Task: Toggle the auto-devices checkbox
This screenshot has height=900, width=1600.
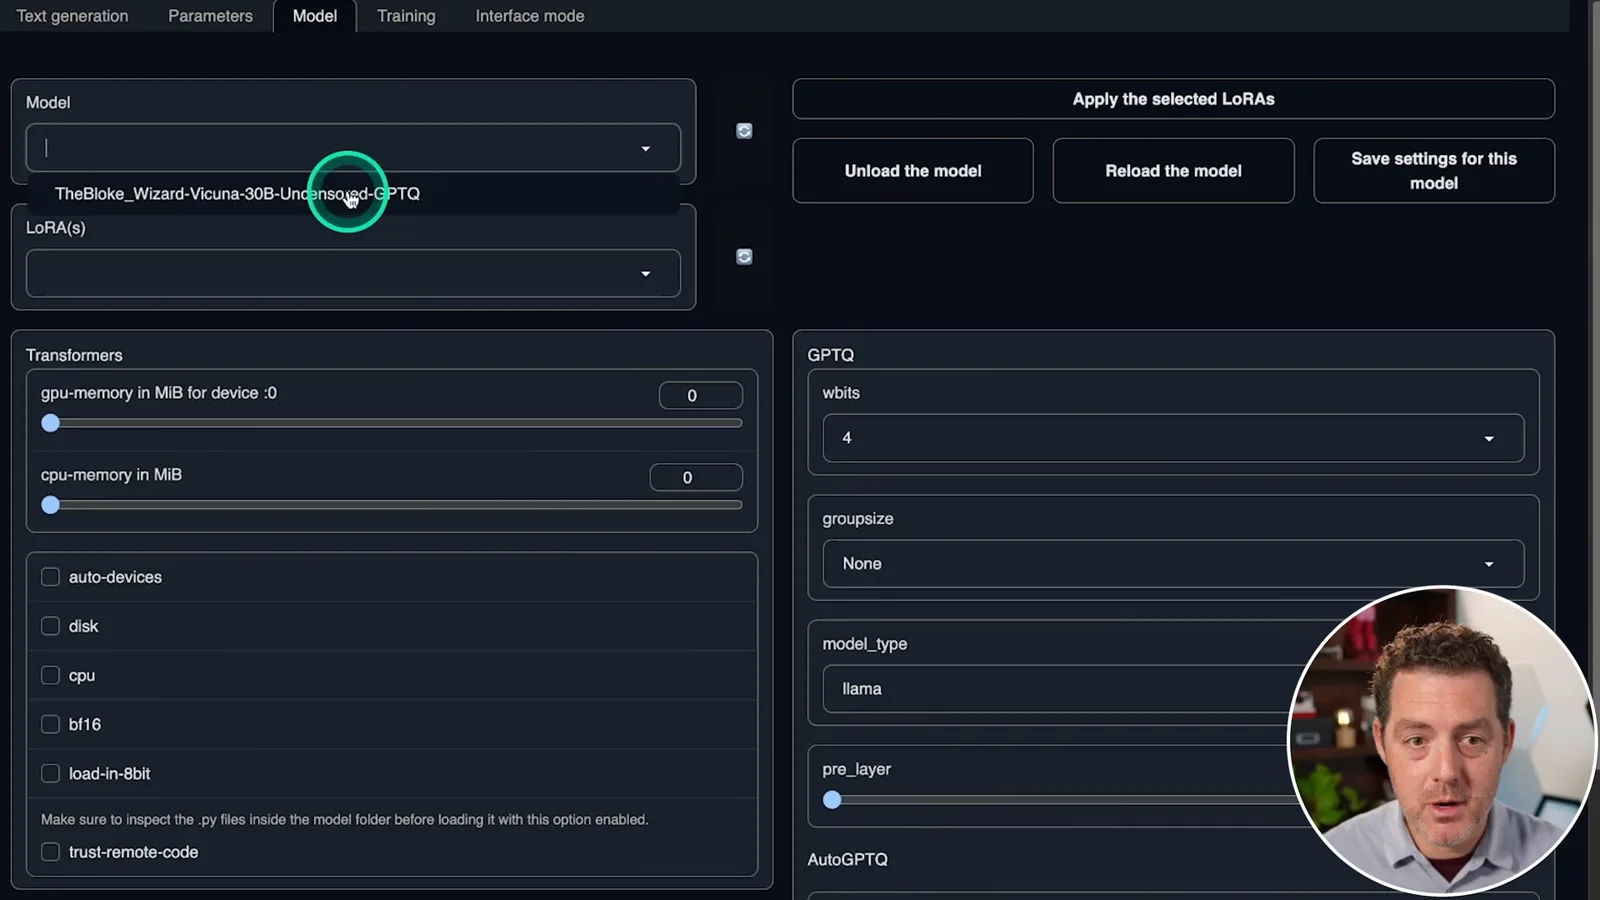Action: [x=50, y=577]
